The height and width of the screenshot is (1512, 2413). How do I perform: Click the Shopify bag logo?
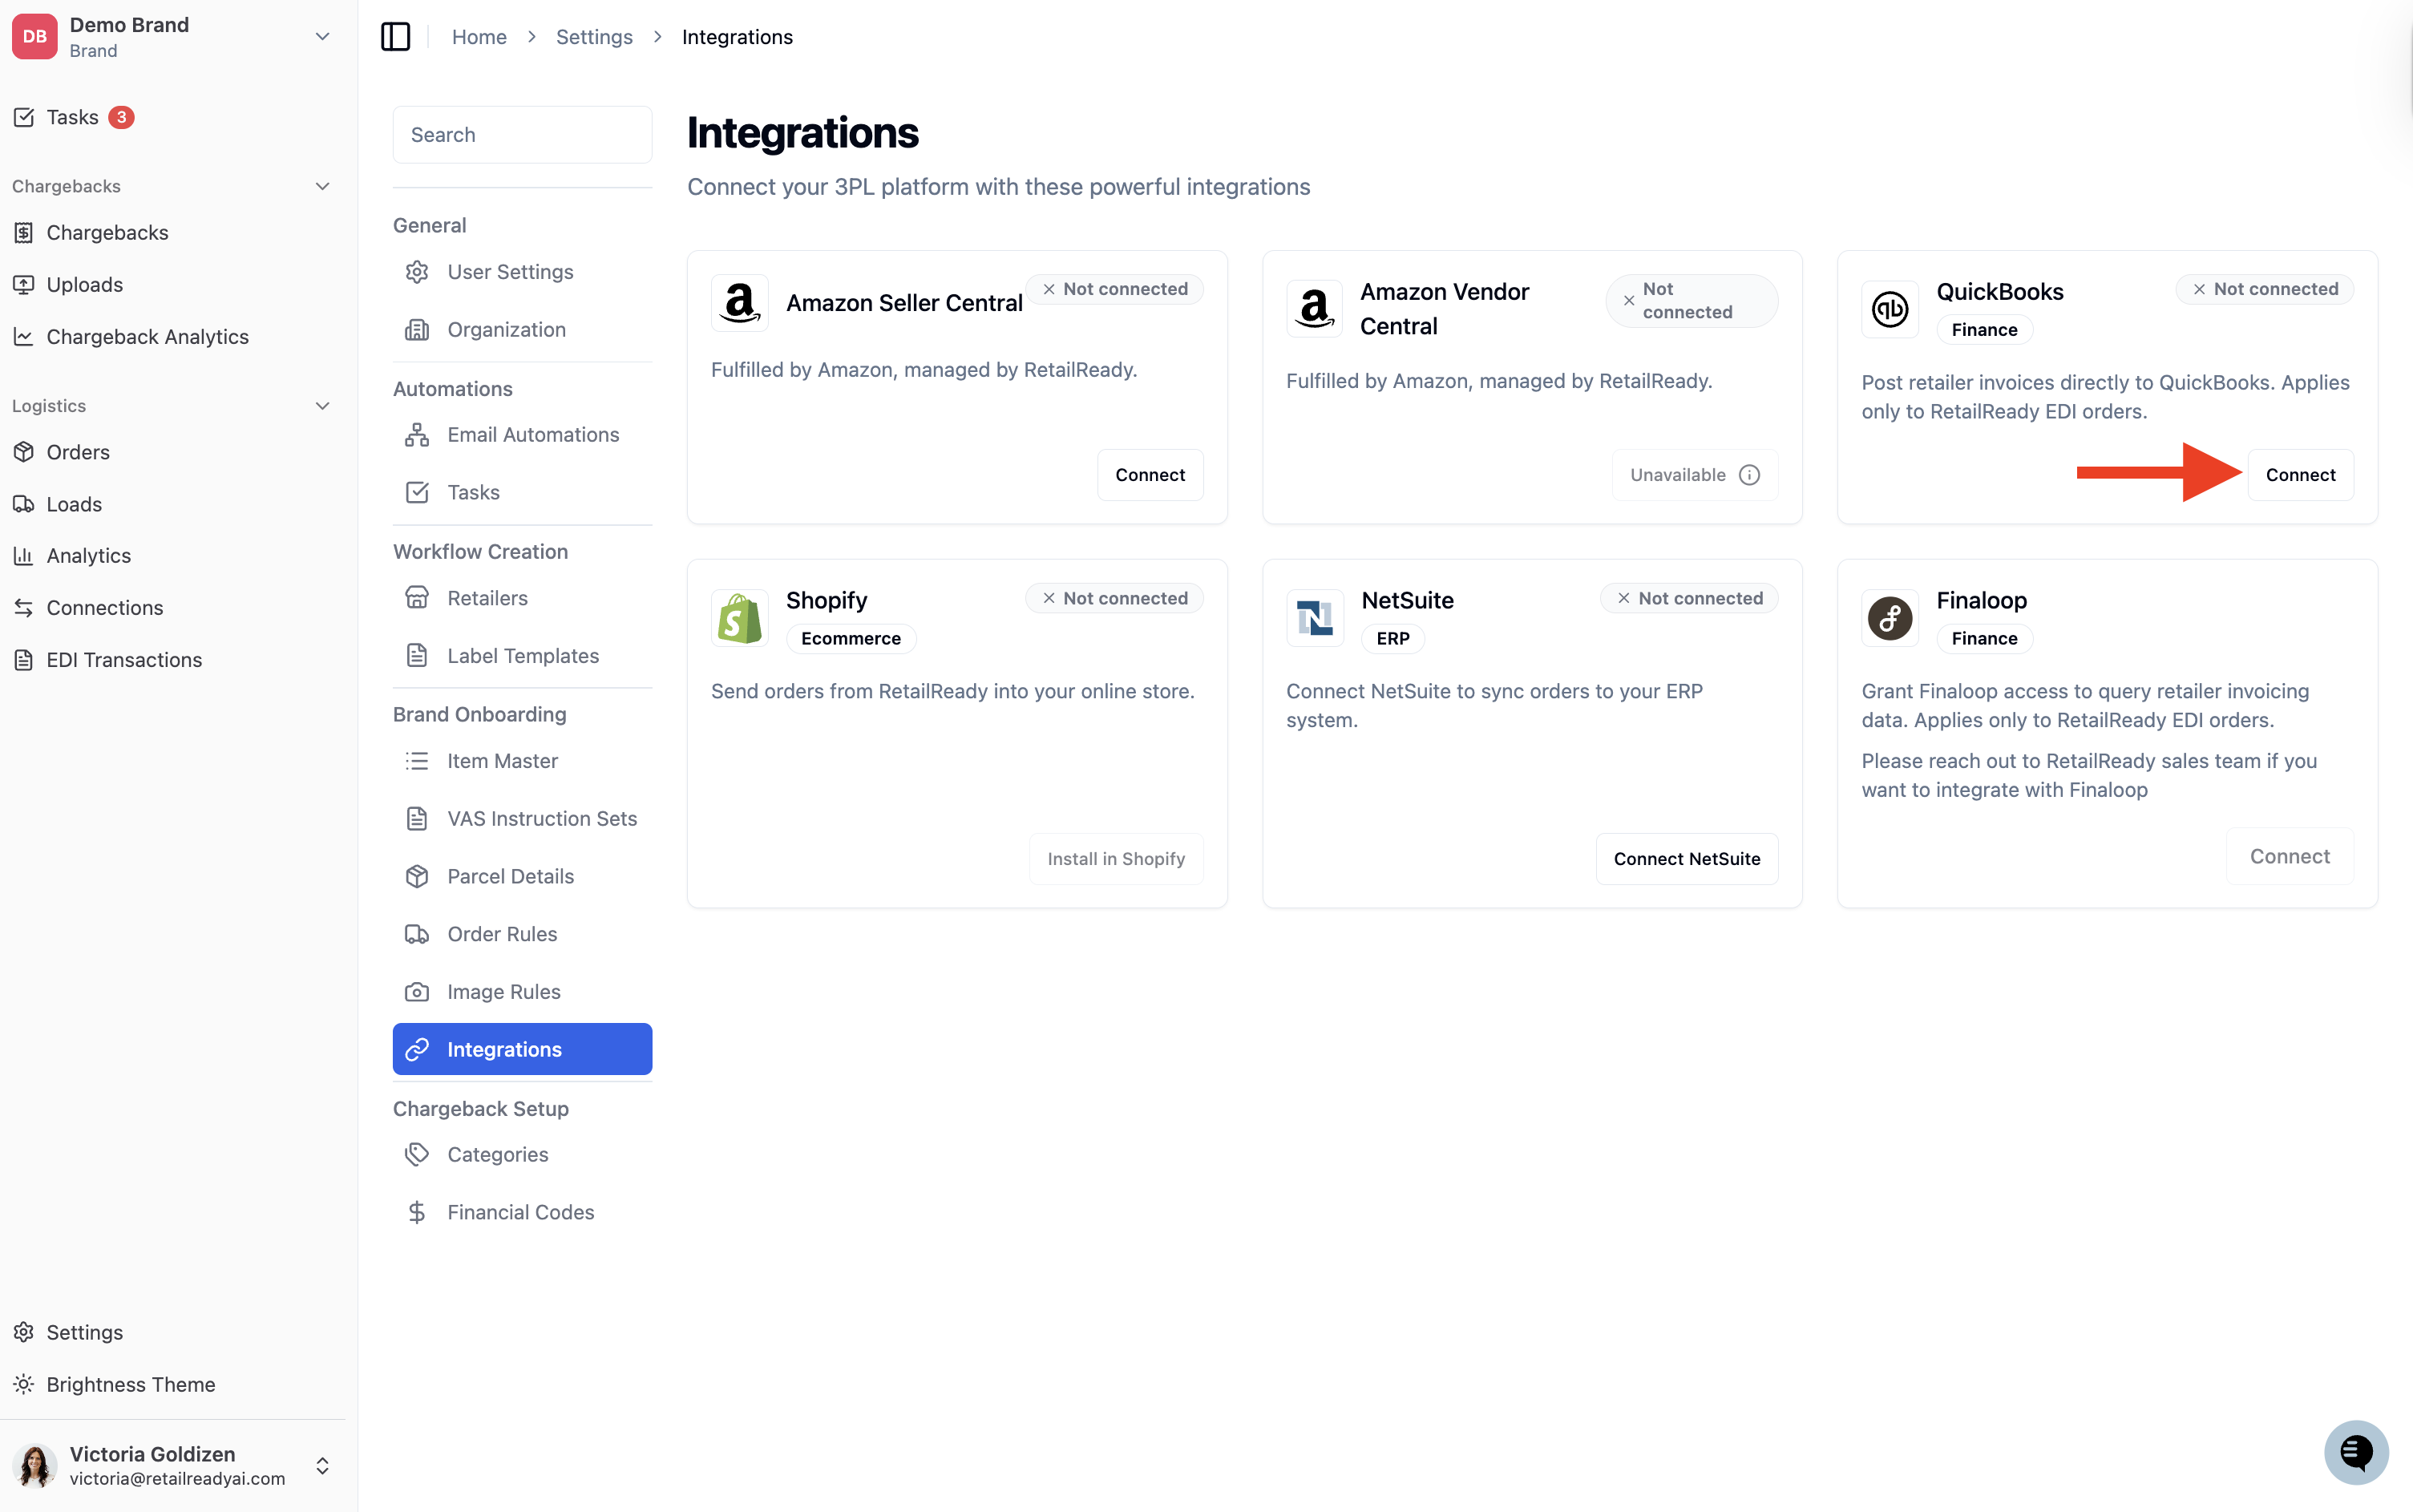740,618
